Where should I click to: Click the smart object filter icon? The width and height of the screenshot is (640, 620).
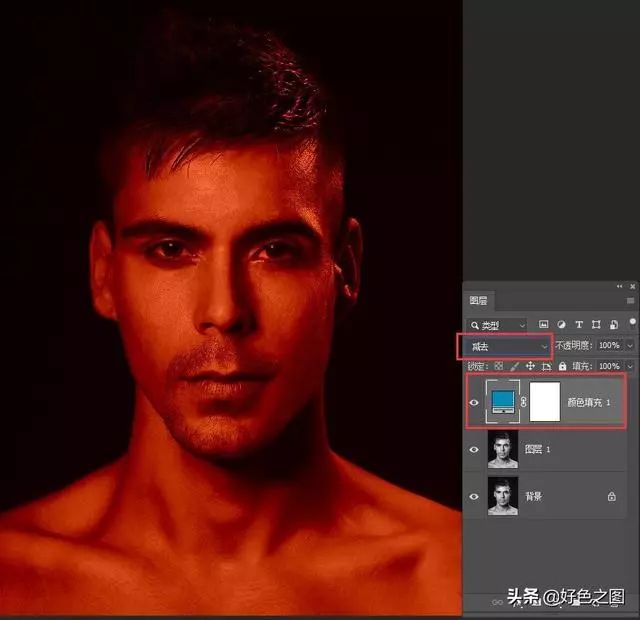(611, 325)
